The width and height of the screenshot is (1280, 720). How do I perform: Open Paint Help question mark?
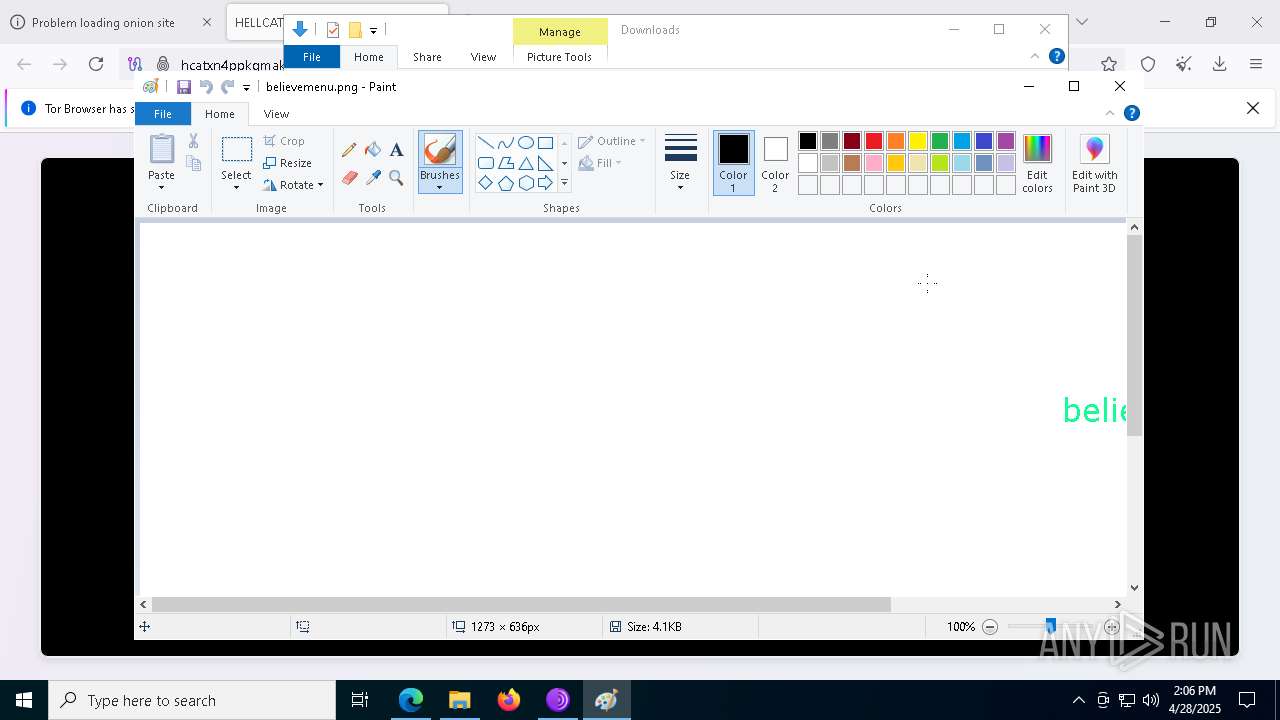click(1132, 113)
